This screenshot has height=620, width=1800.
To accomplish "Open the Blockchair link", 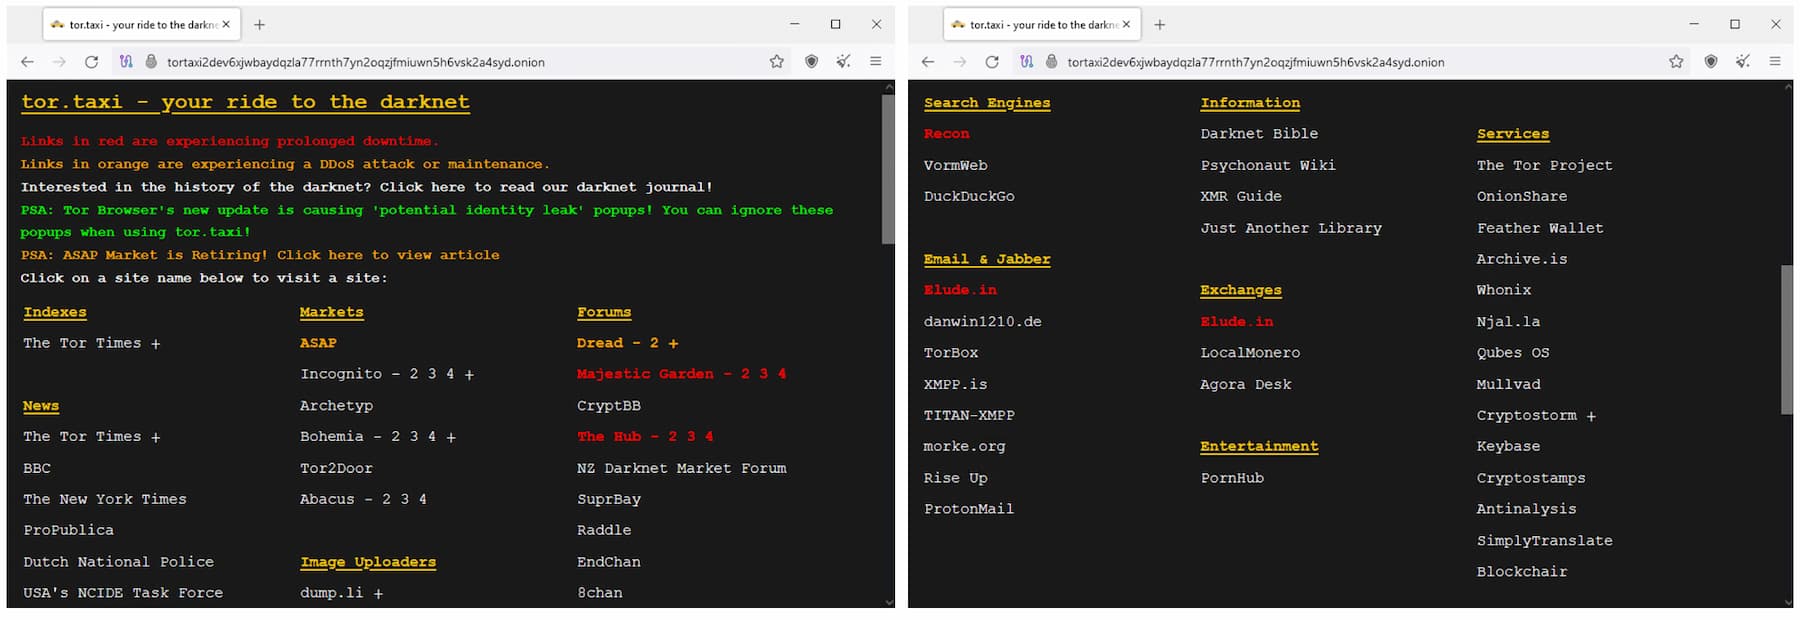I will pyautogui.click(x=1522, y=572).
